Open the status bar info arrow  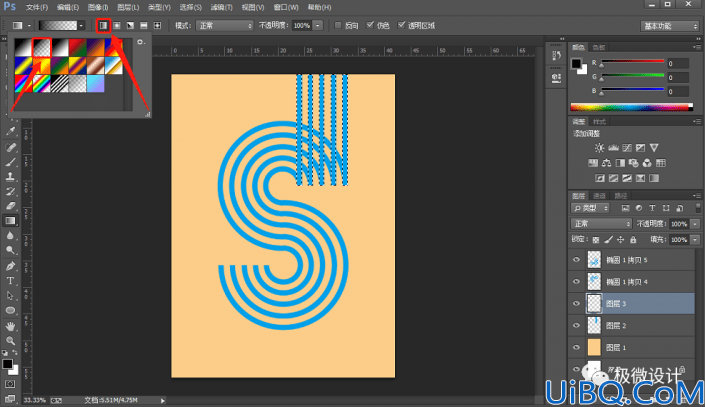coord(163,400)
